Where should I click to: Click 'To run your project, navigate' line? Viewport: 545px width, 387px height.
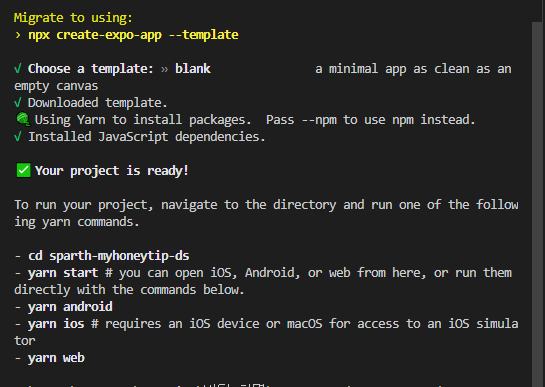[x=266, y=205]
